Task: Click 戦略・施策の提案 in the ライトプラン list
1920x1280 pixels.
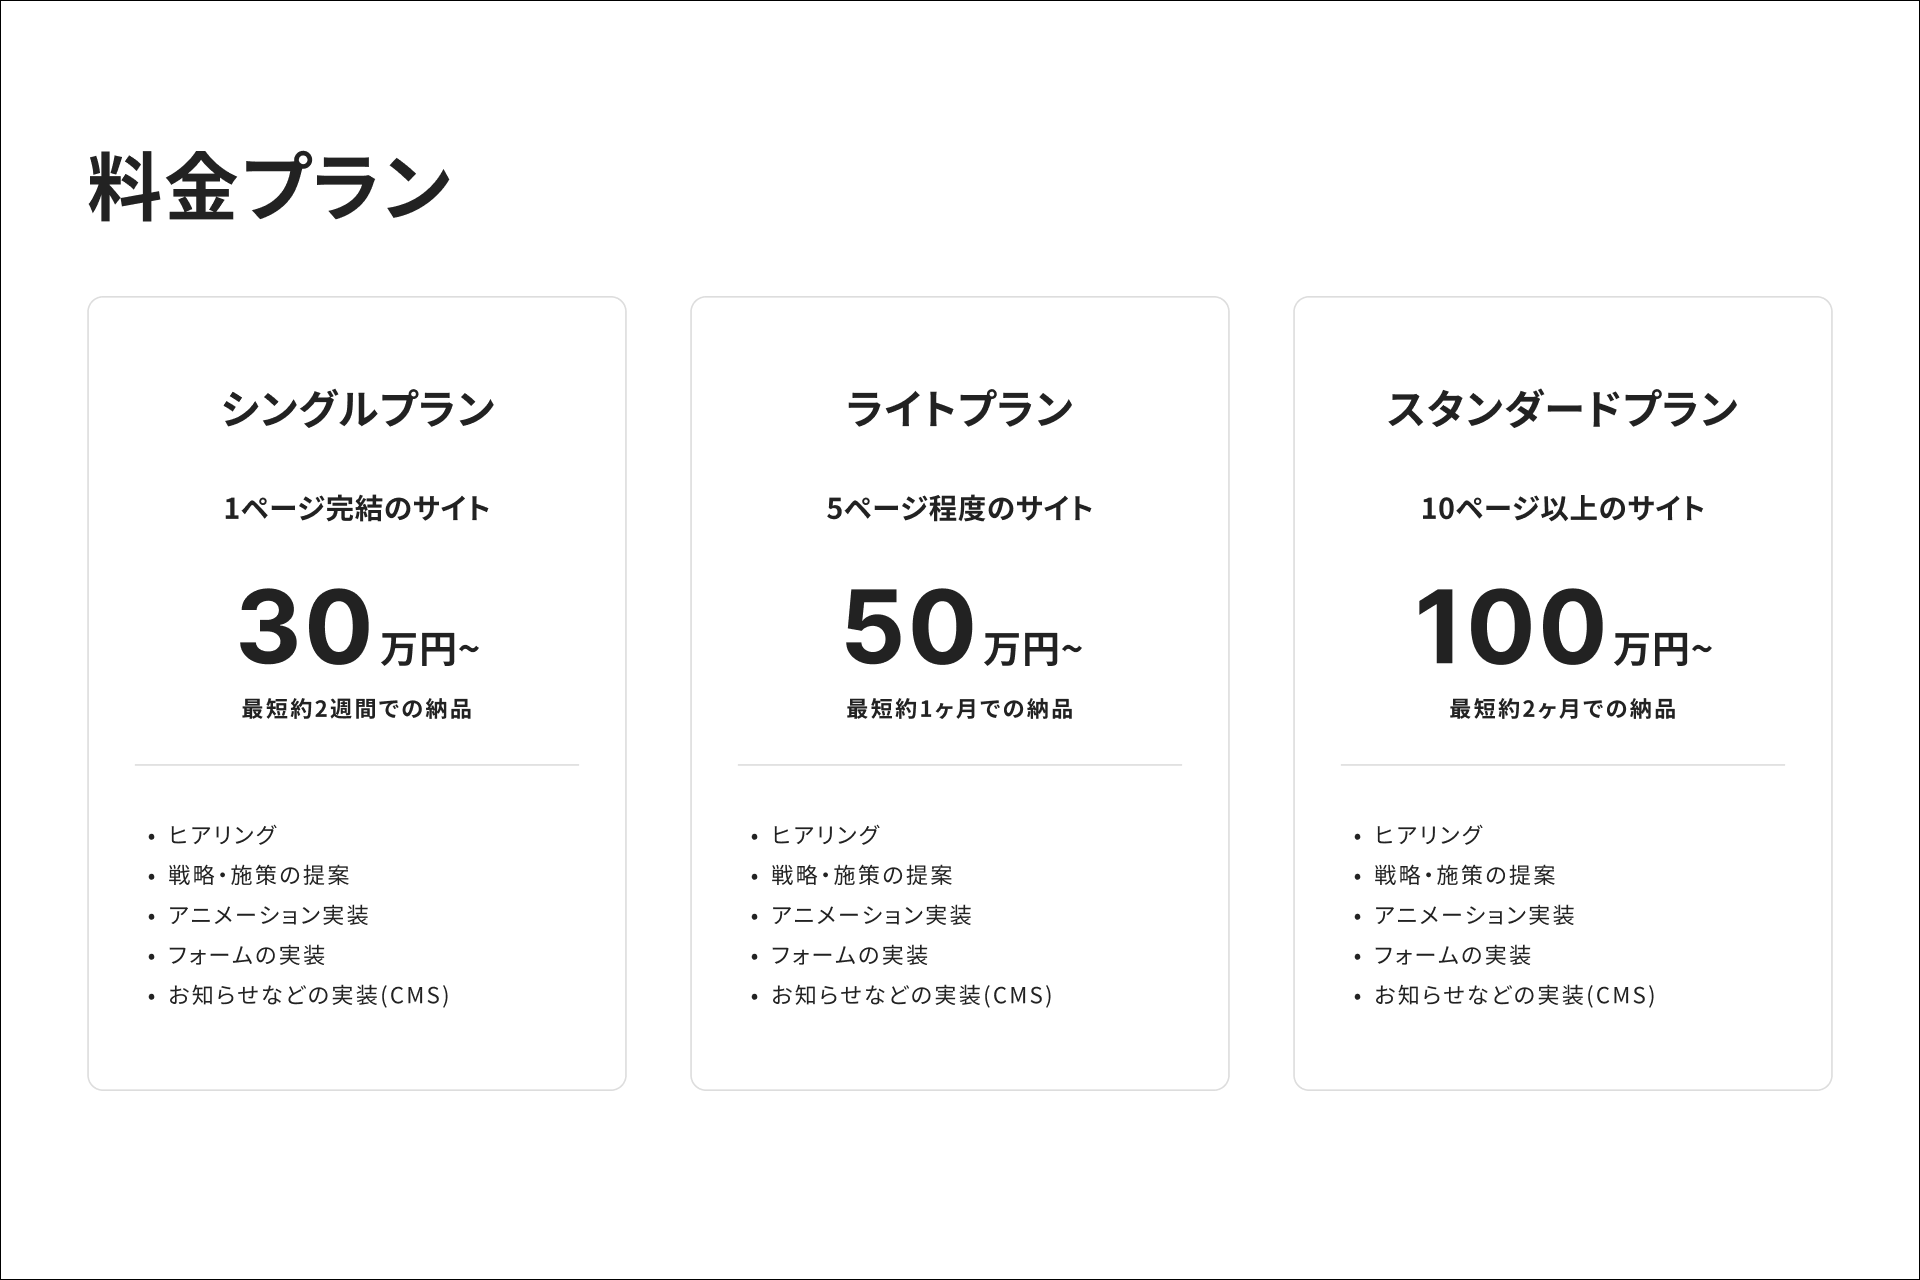Action: (861, 876)
